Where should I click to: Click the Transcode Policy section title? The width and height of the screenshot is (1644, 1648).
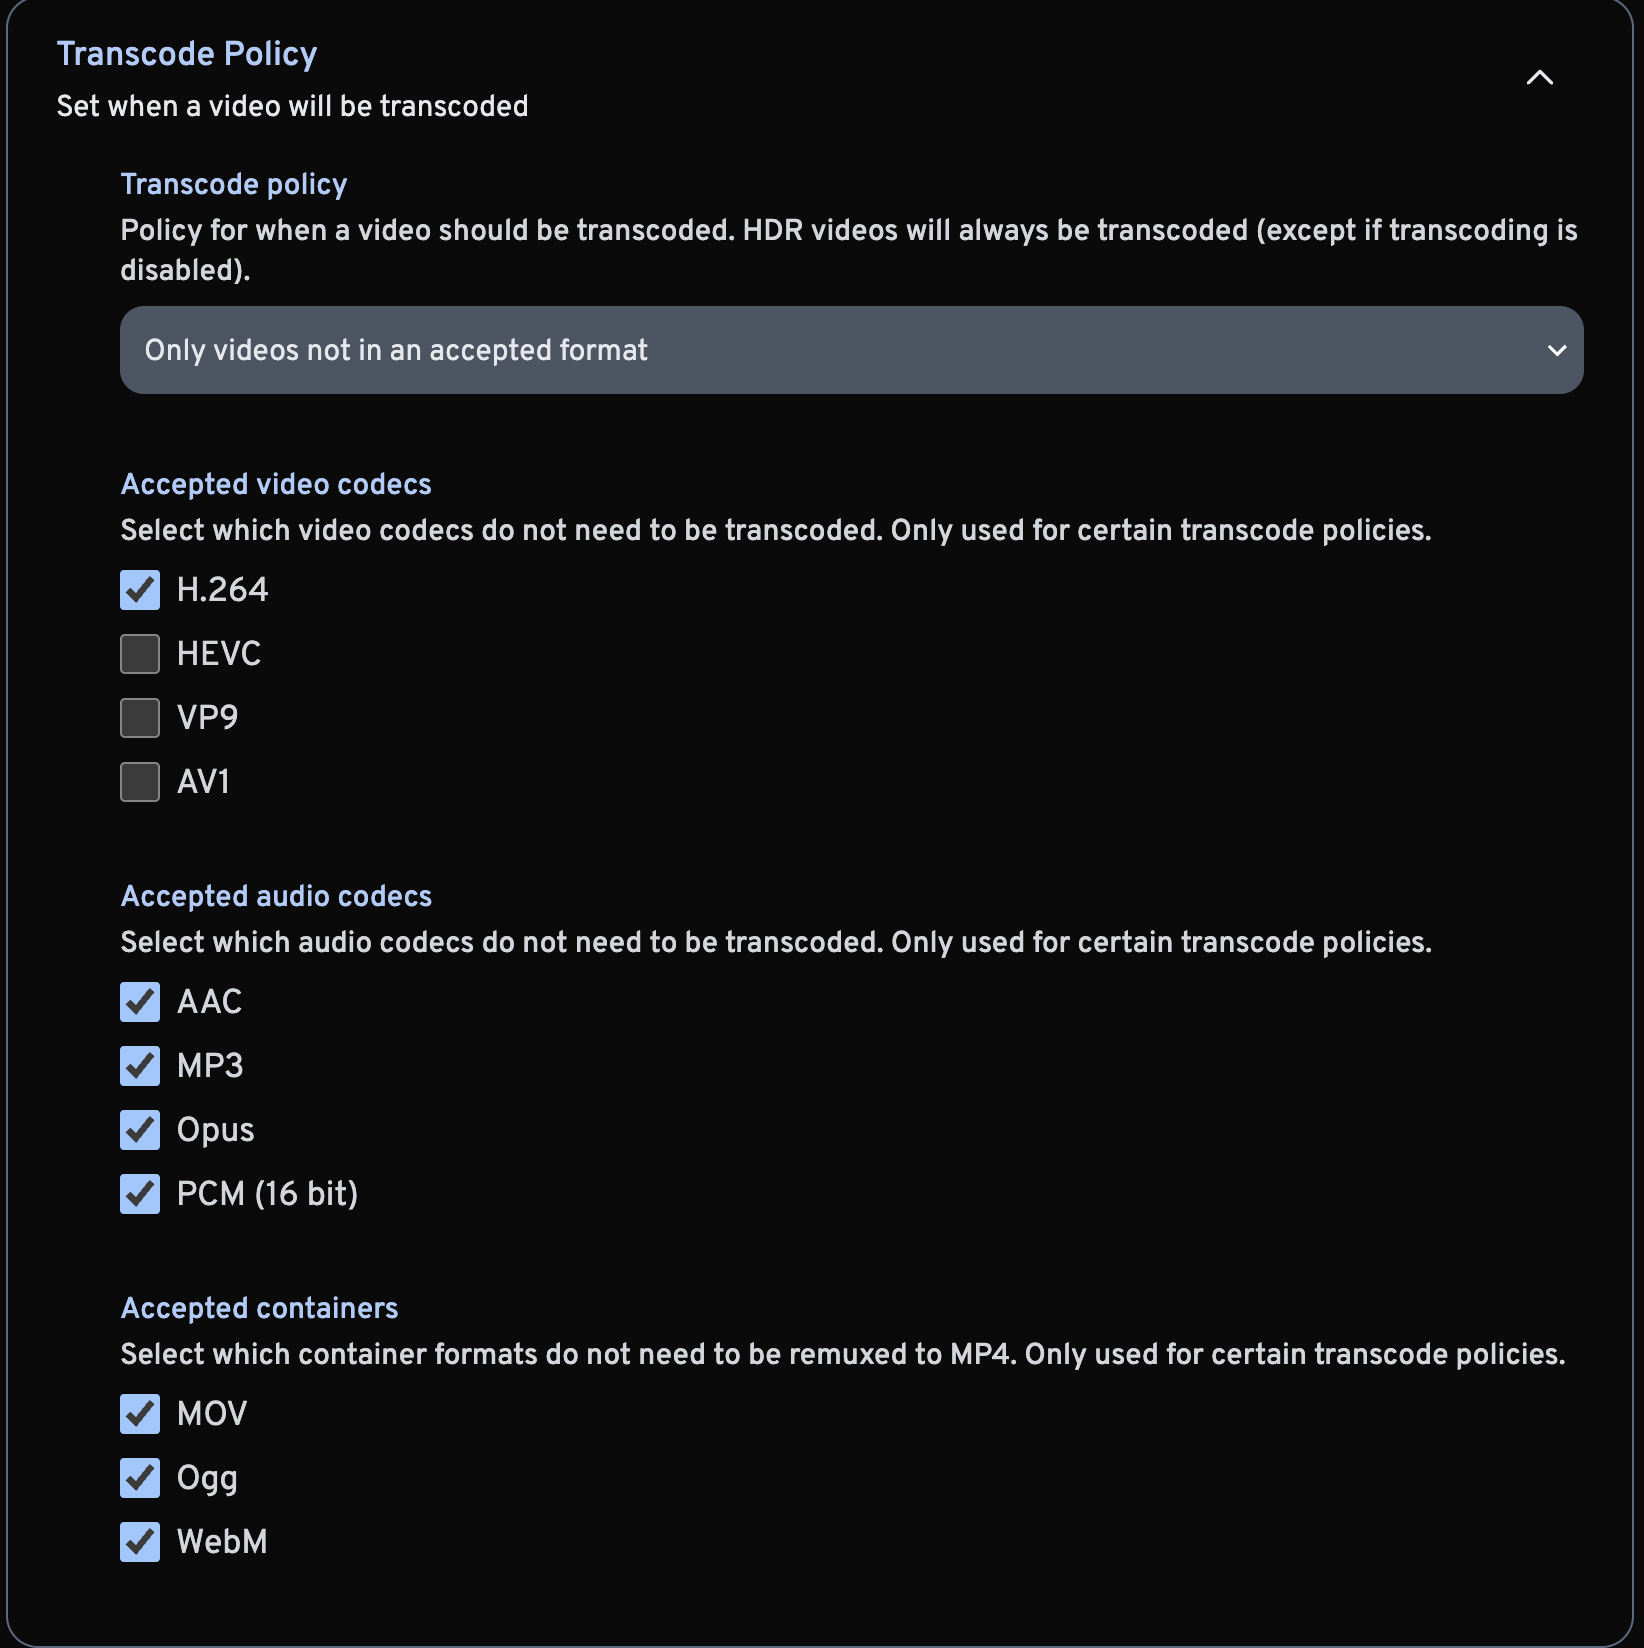pyautogui.click(x=187, y=54)
